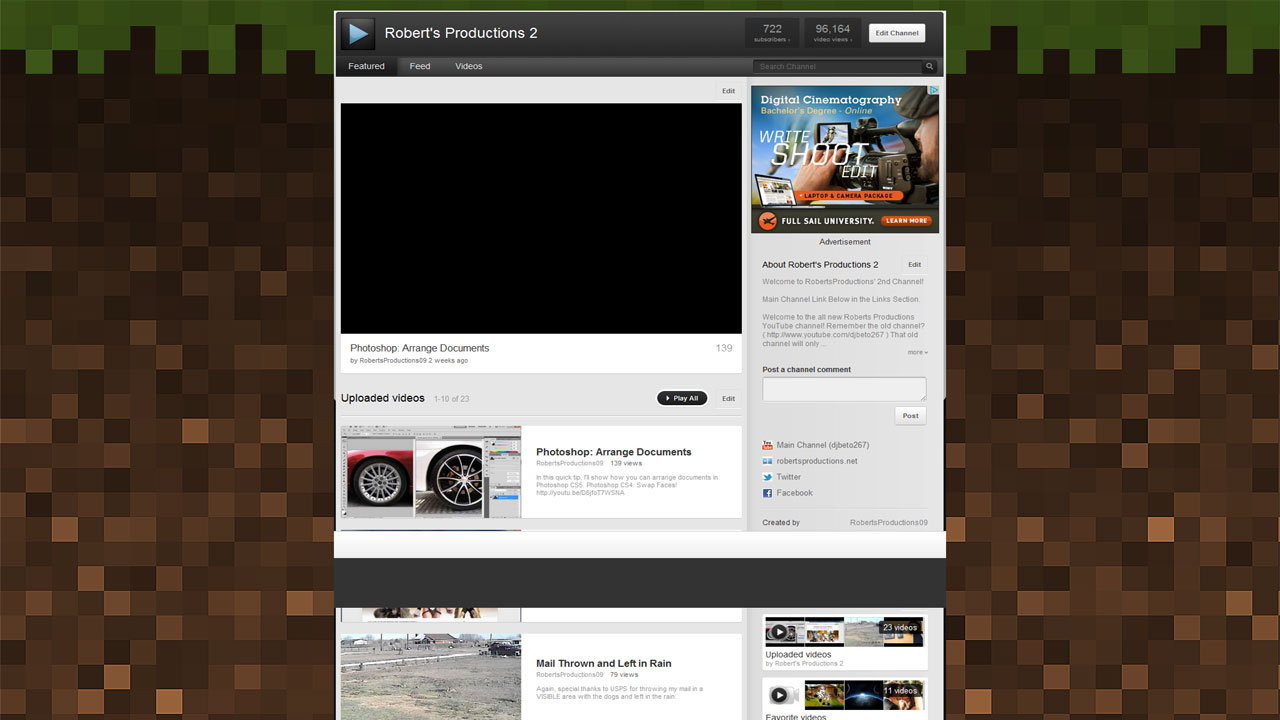Viewport: 1280px width, 720px height.
Task: Click the YouTube icon beside Main Channel
Action: pos(767,445)
